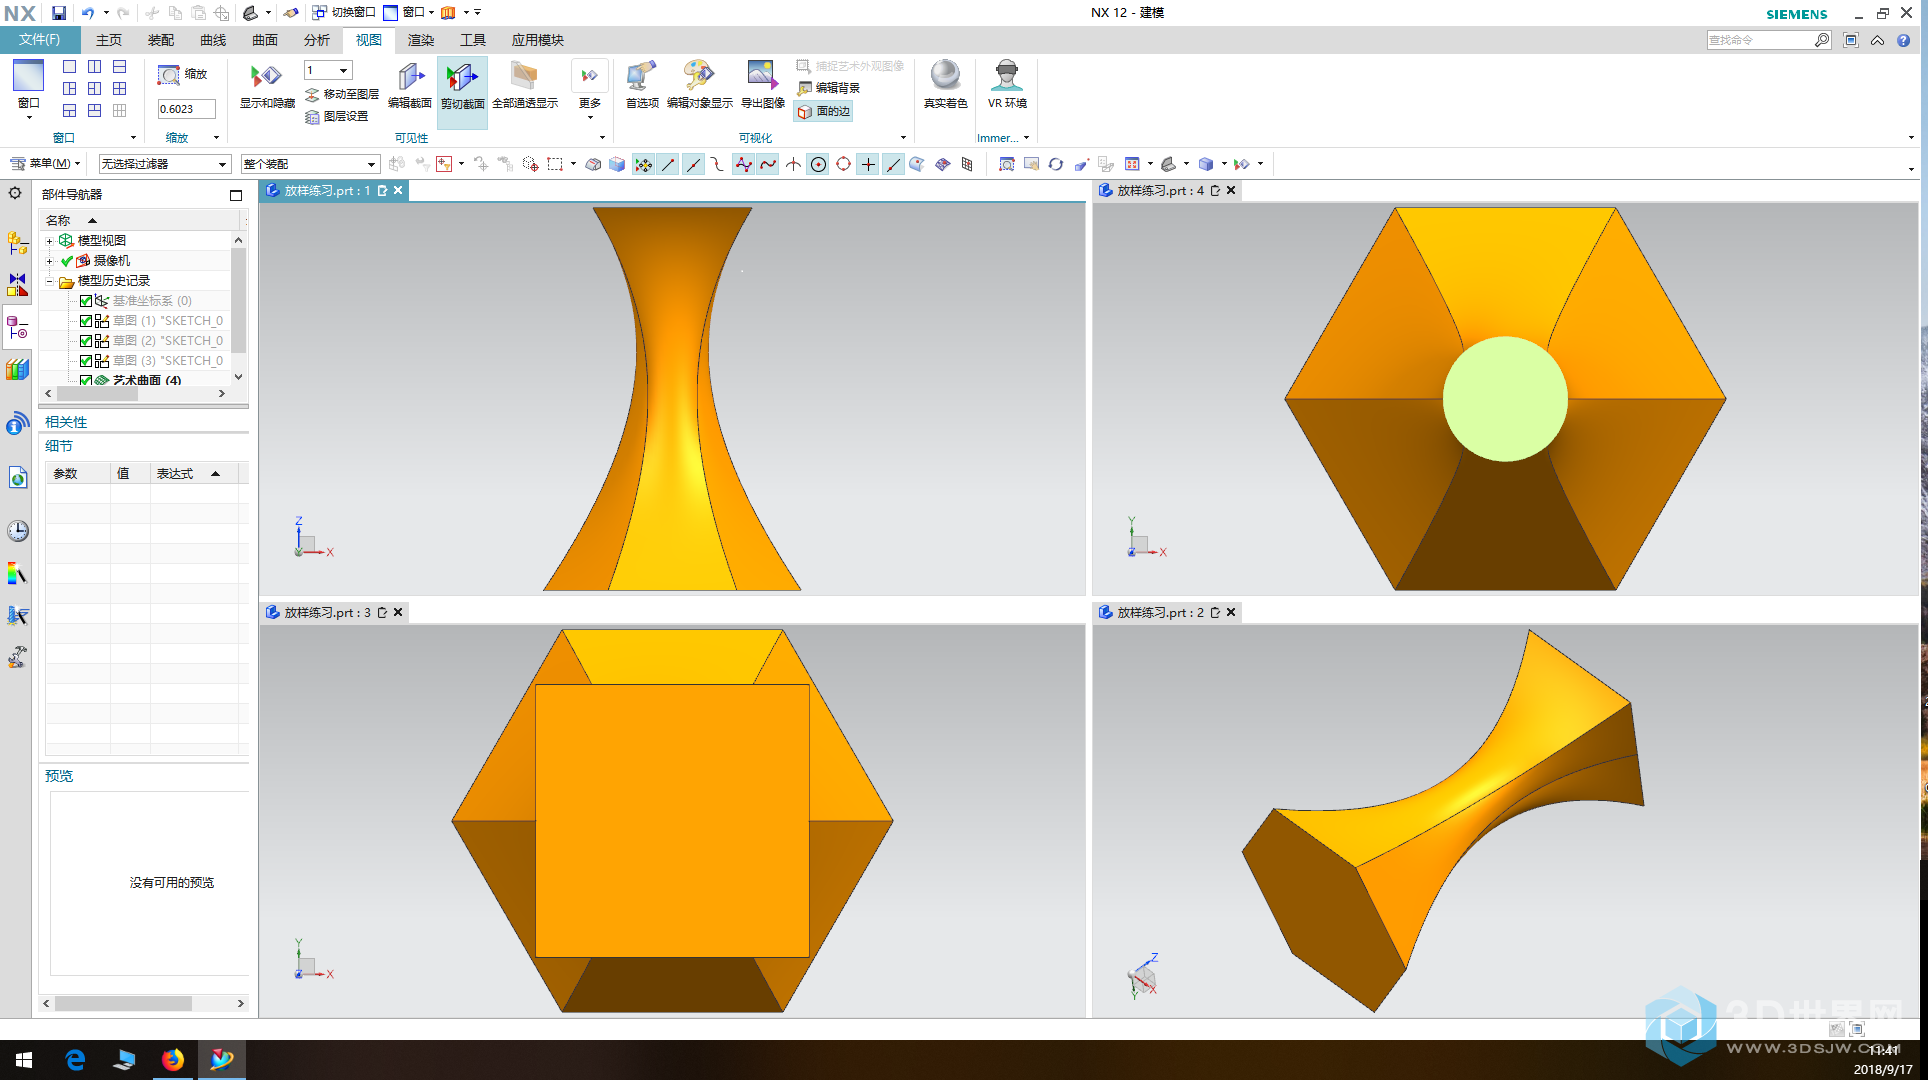This screenshot has width=1928, height=1080.
Task: Open the Constraint Navigator sidebar icon
Action: (17, 285)
